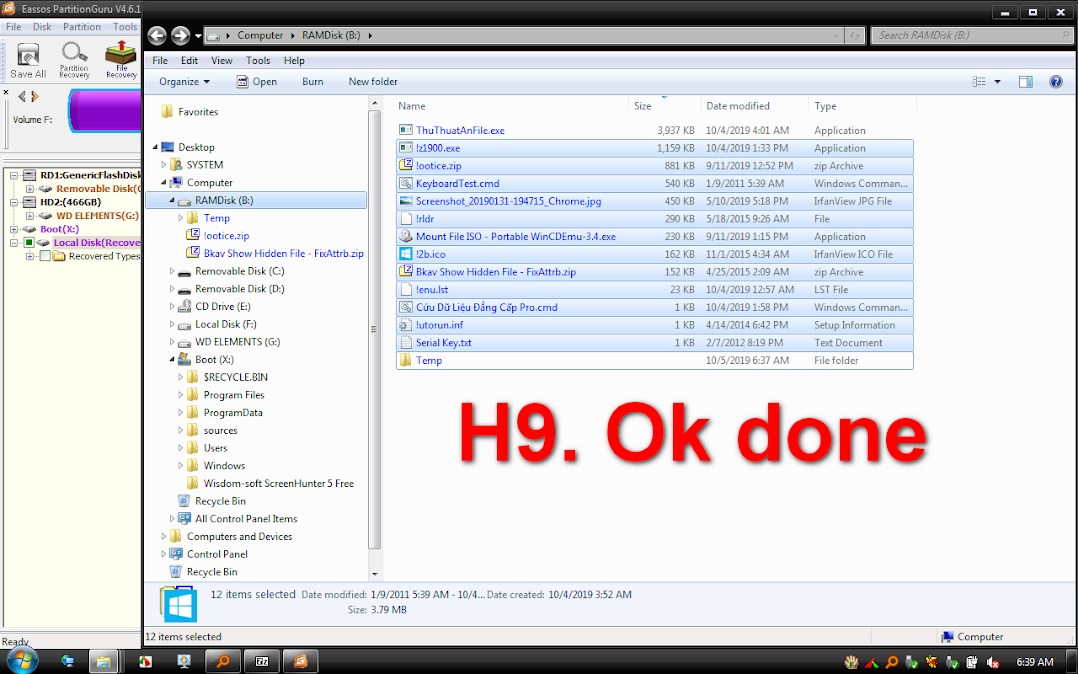Select Screenshot_20190131-194715_Chrome.jpg icon
This screenshot has width=1078, height=674.
point(406,202)
